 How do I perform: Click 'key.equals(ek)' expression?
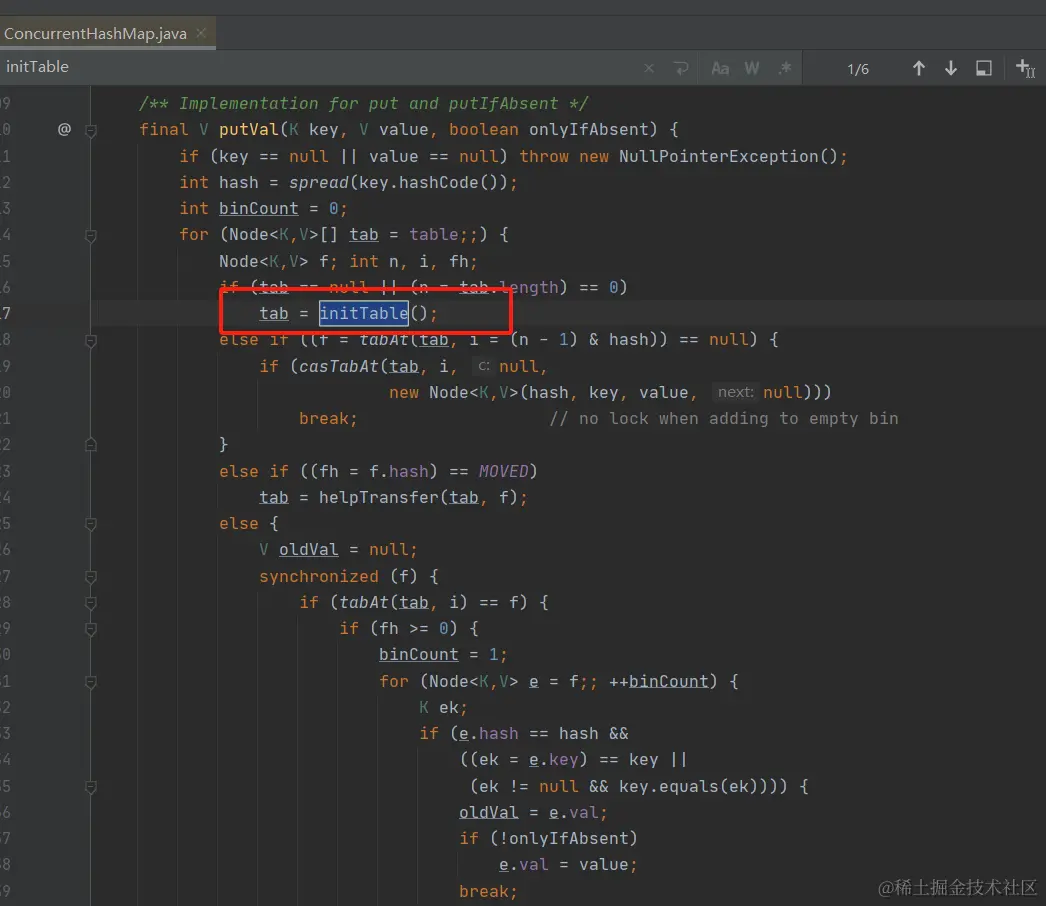688,786
